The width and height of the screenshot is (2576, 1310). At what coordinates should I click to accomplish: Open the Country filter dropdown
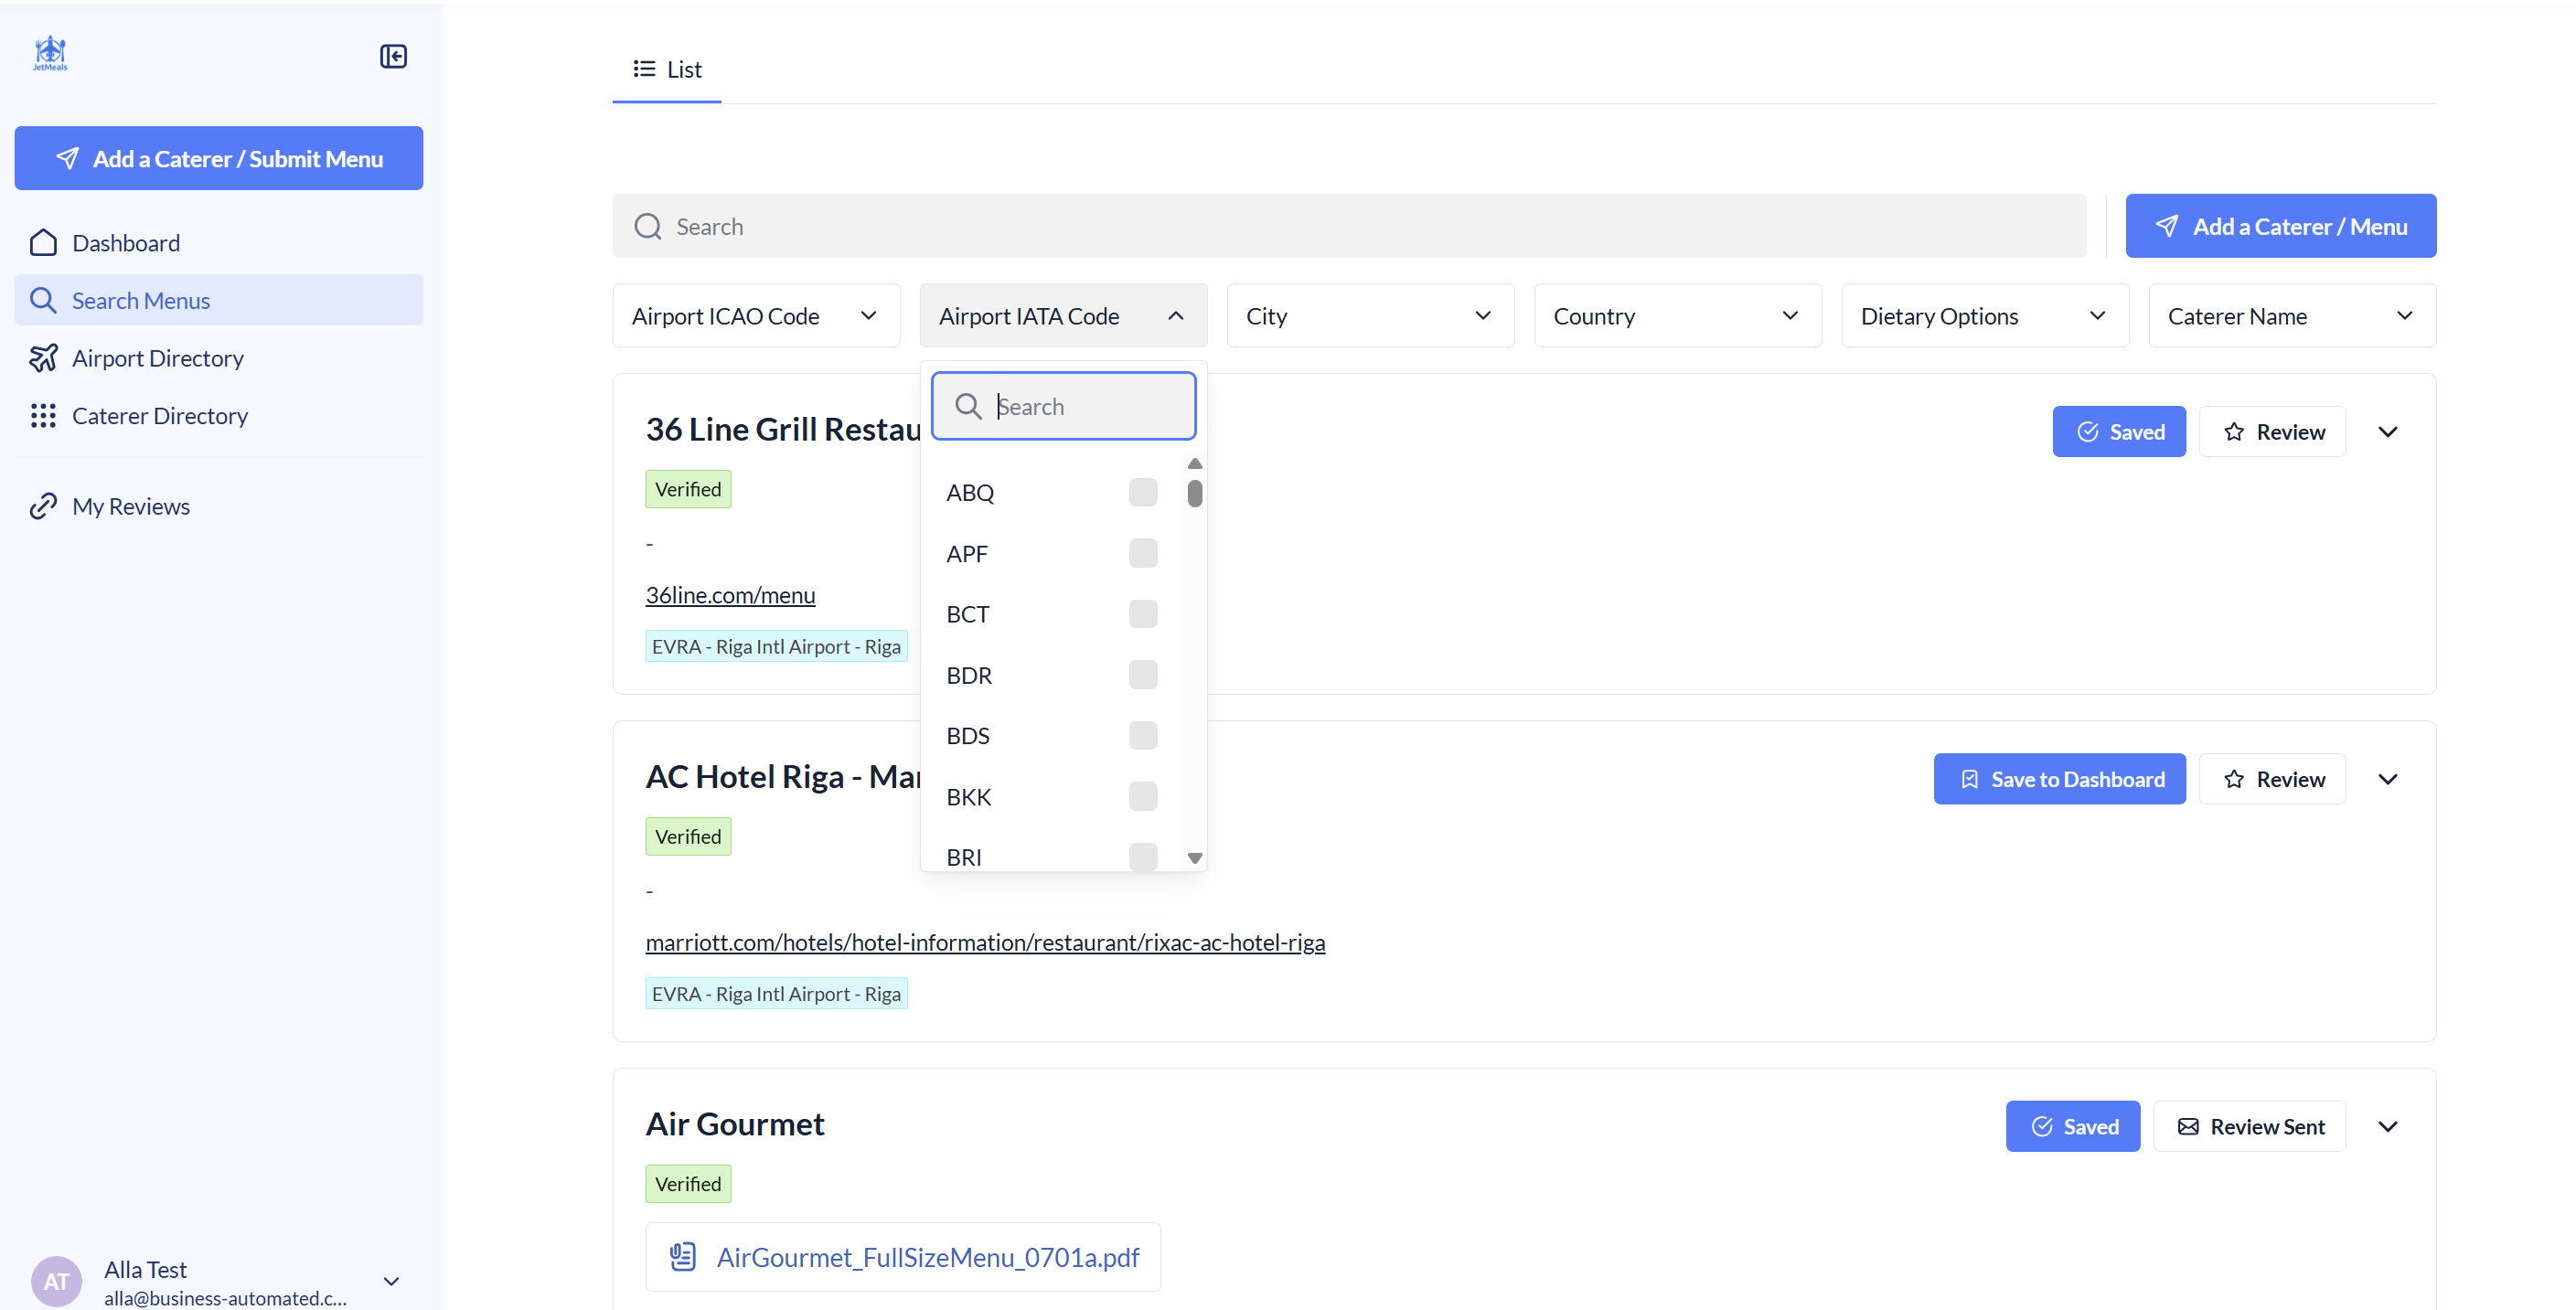pos(1677,316)
